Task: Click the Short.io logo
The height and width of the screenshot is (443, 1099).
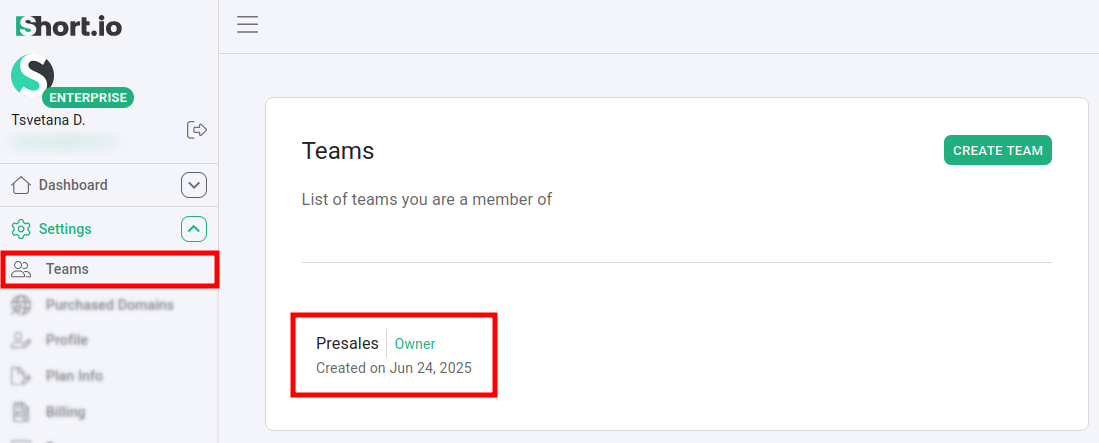Action: 69,26
